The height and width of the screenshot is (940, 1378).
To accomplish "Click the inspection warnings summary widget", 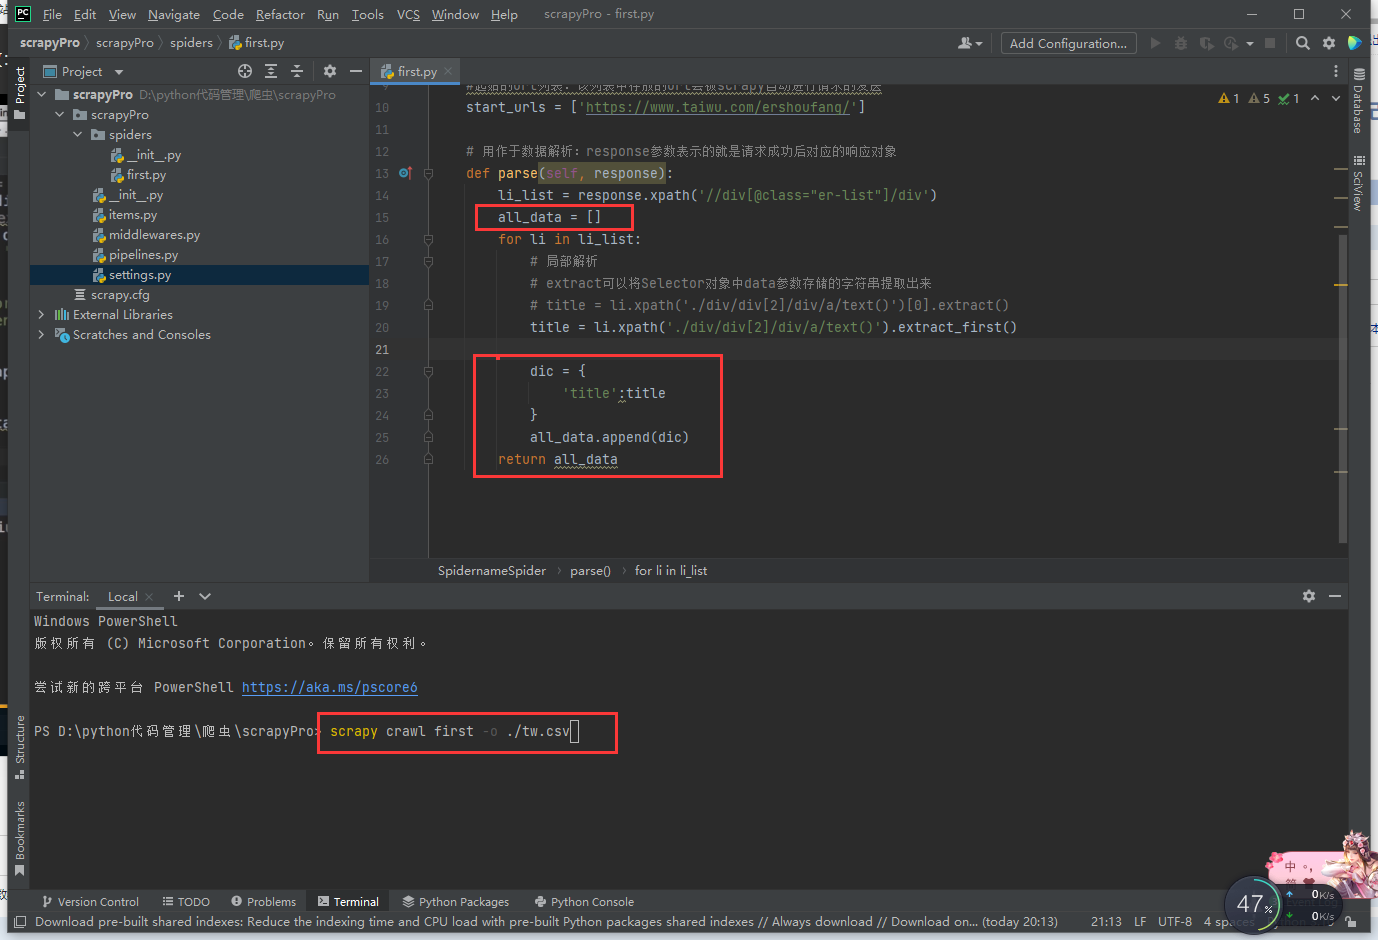I will 1259,98.
